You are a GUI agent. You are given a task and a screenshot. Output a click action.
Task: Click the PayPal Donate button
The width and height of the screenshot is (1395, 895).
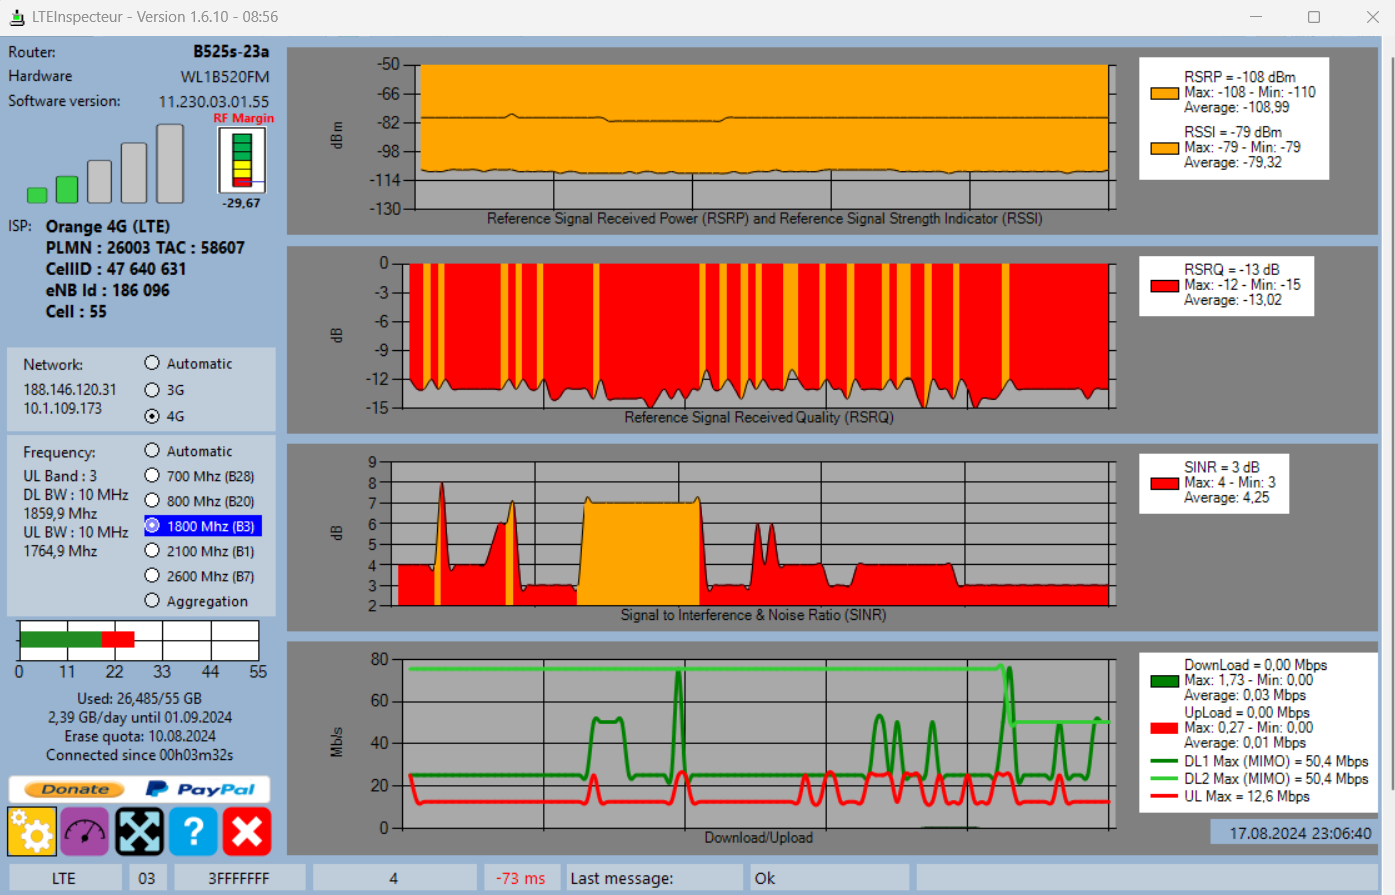139,789
